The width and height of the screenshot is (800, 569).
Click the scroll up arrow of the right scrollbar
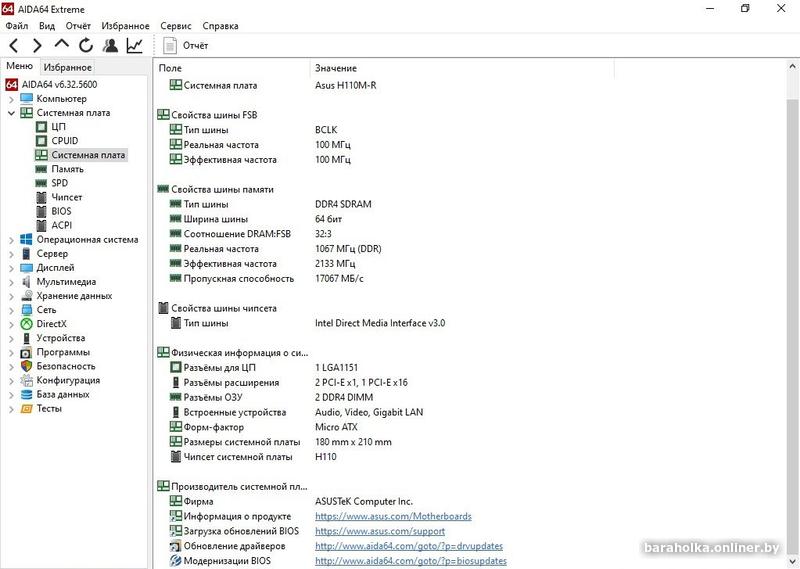pos(792,67)
